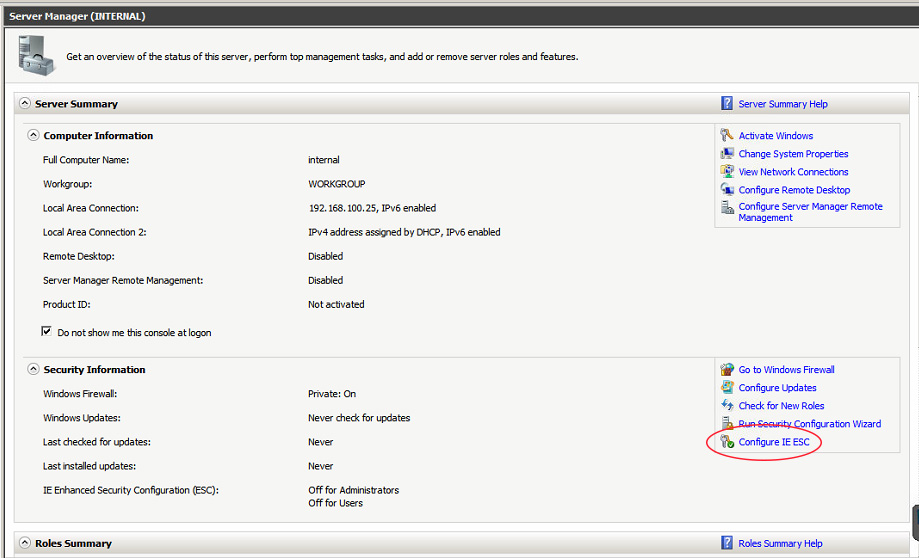Click the Configure Updates icon
This screenshot has height=558, width=919.
[x=727, y=387]
